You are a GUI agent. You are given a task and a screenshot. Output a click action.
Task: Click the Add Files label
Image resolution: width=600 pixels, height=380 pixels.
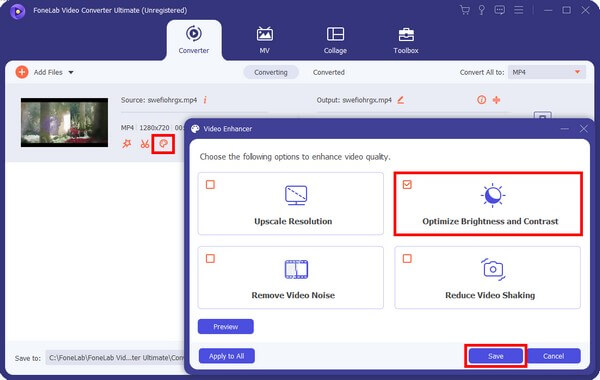(x=48, y=72)
